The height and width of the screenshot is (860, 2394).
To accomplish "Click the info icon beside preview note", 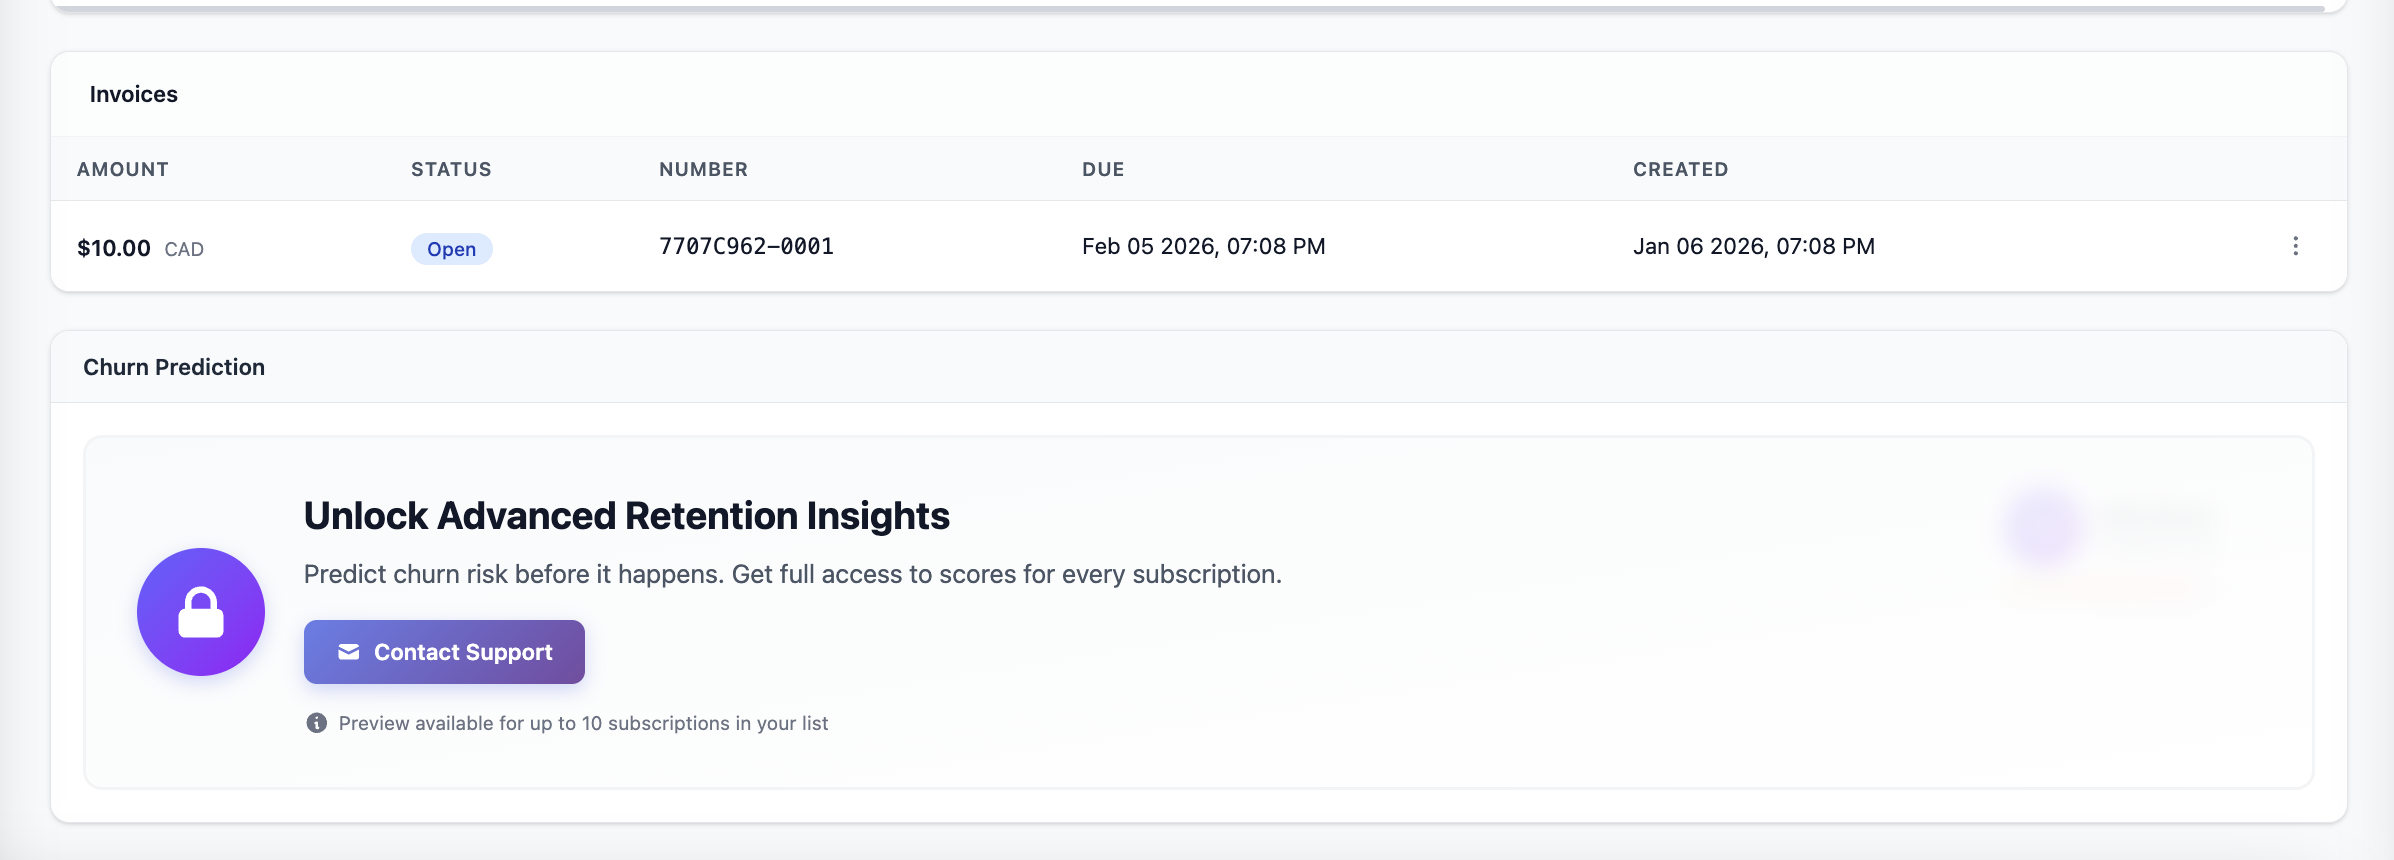I will 316,723.
